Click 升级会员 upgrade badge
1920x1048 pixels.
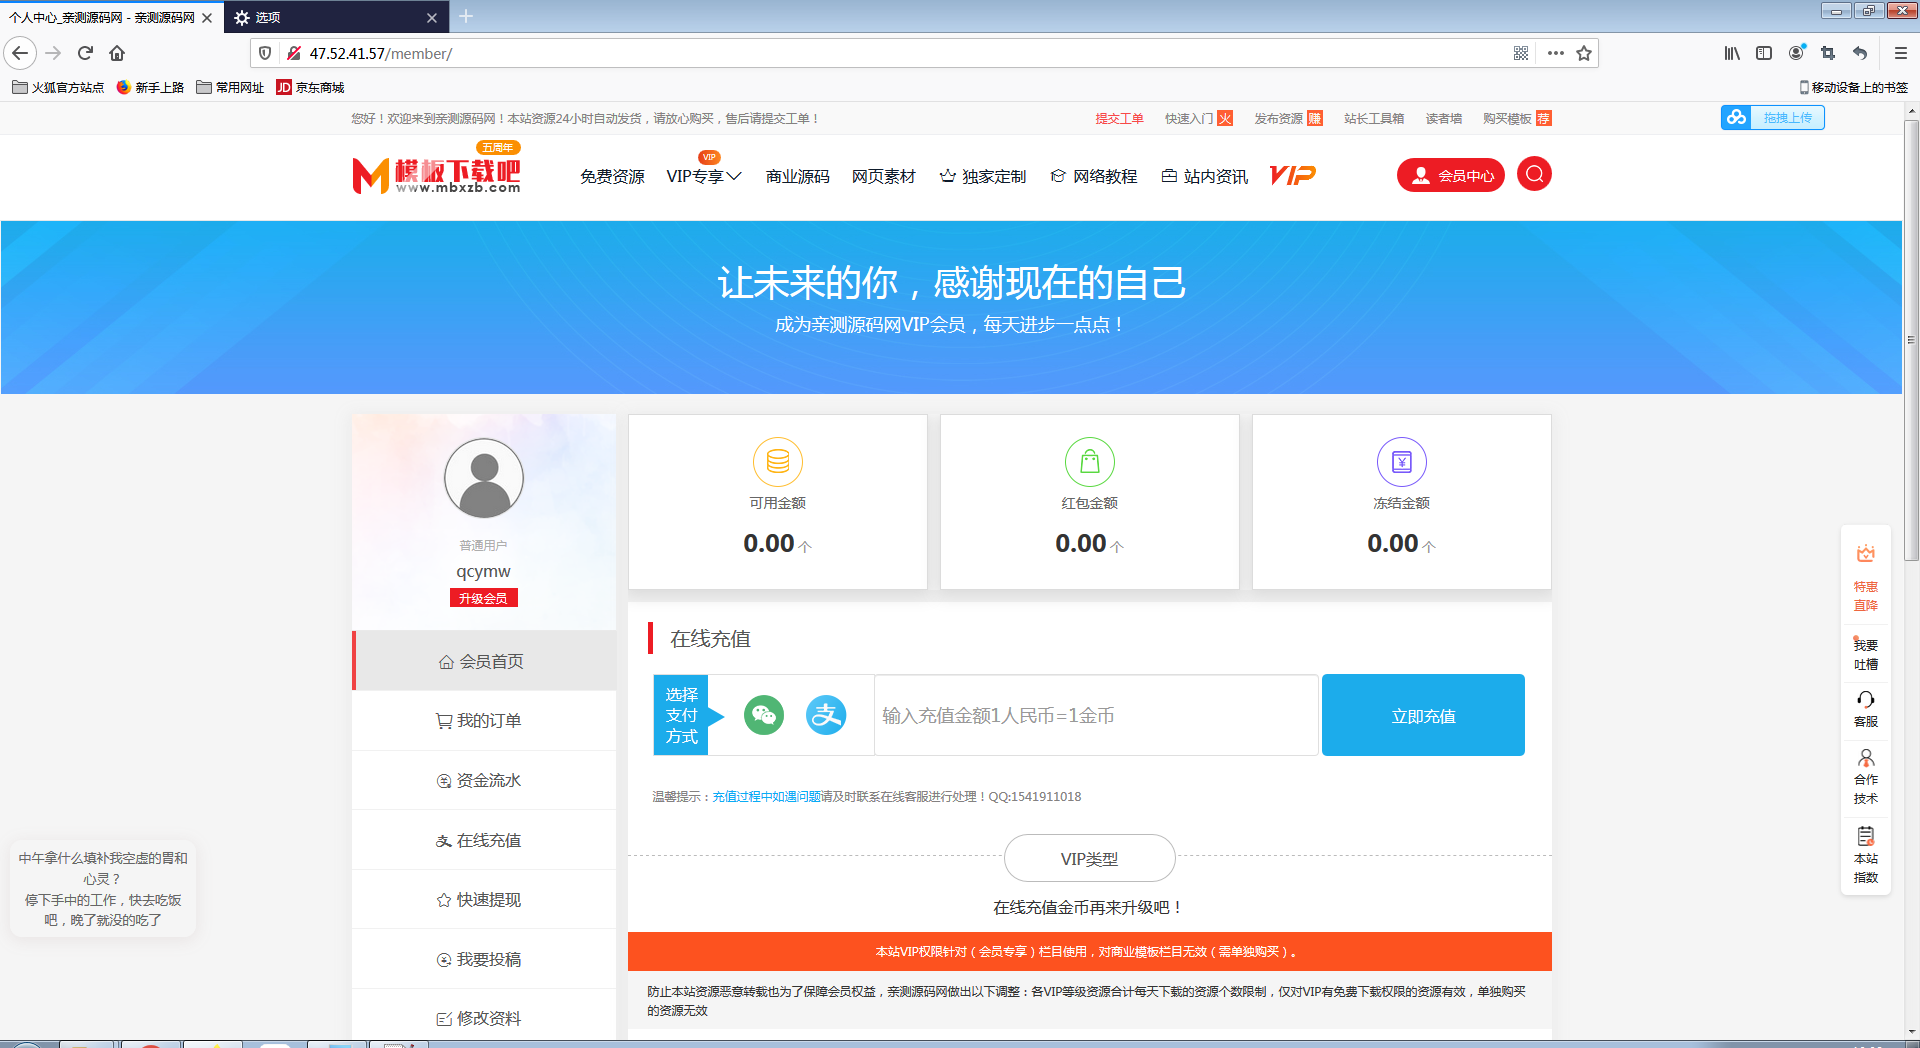click(483, 598)
